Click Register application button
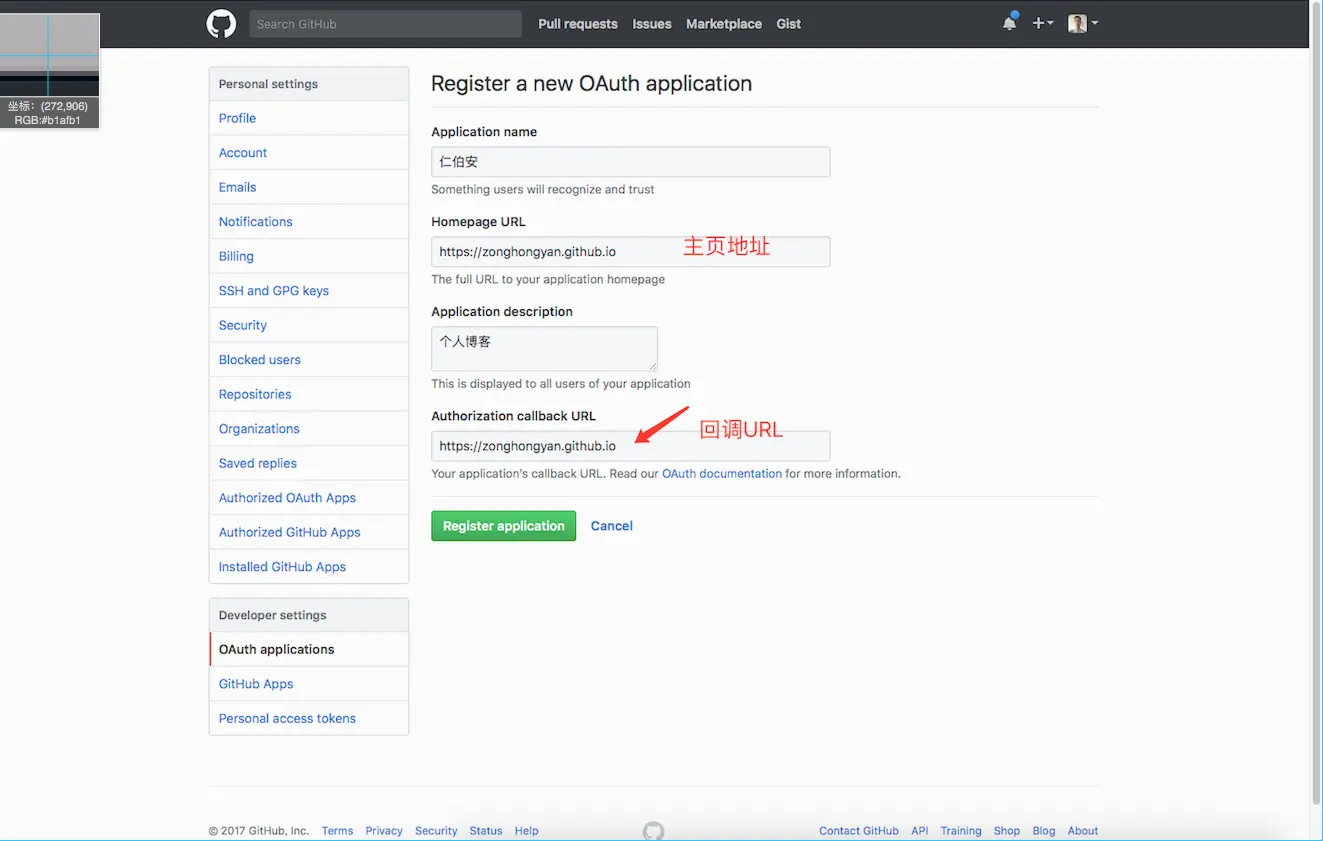 (503, 526)
